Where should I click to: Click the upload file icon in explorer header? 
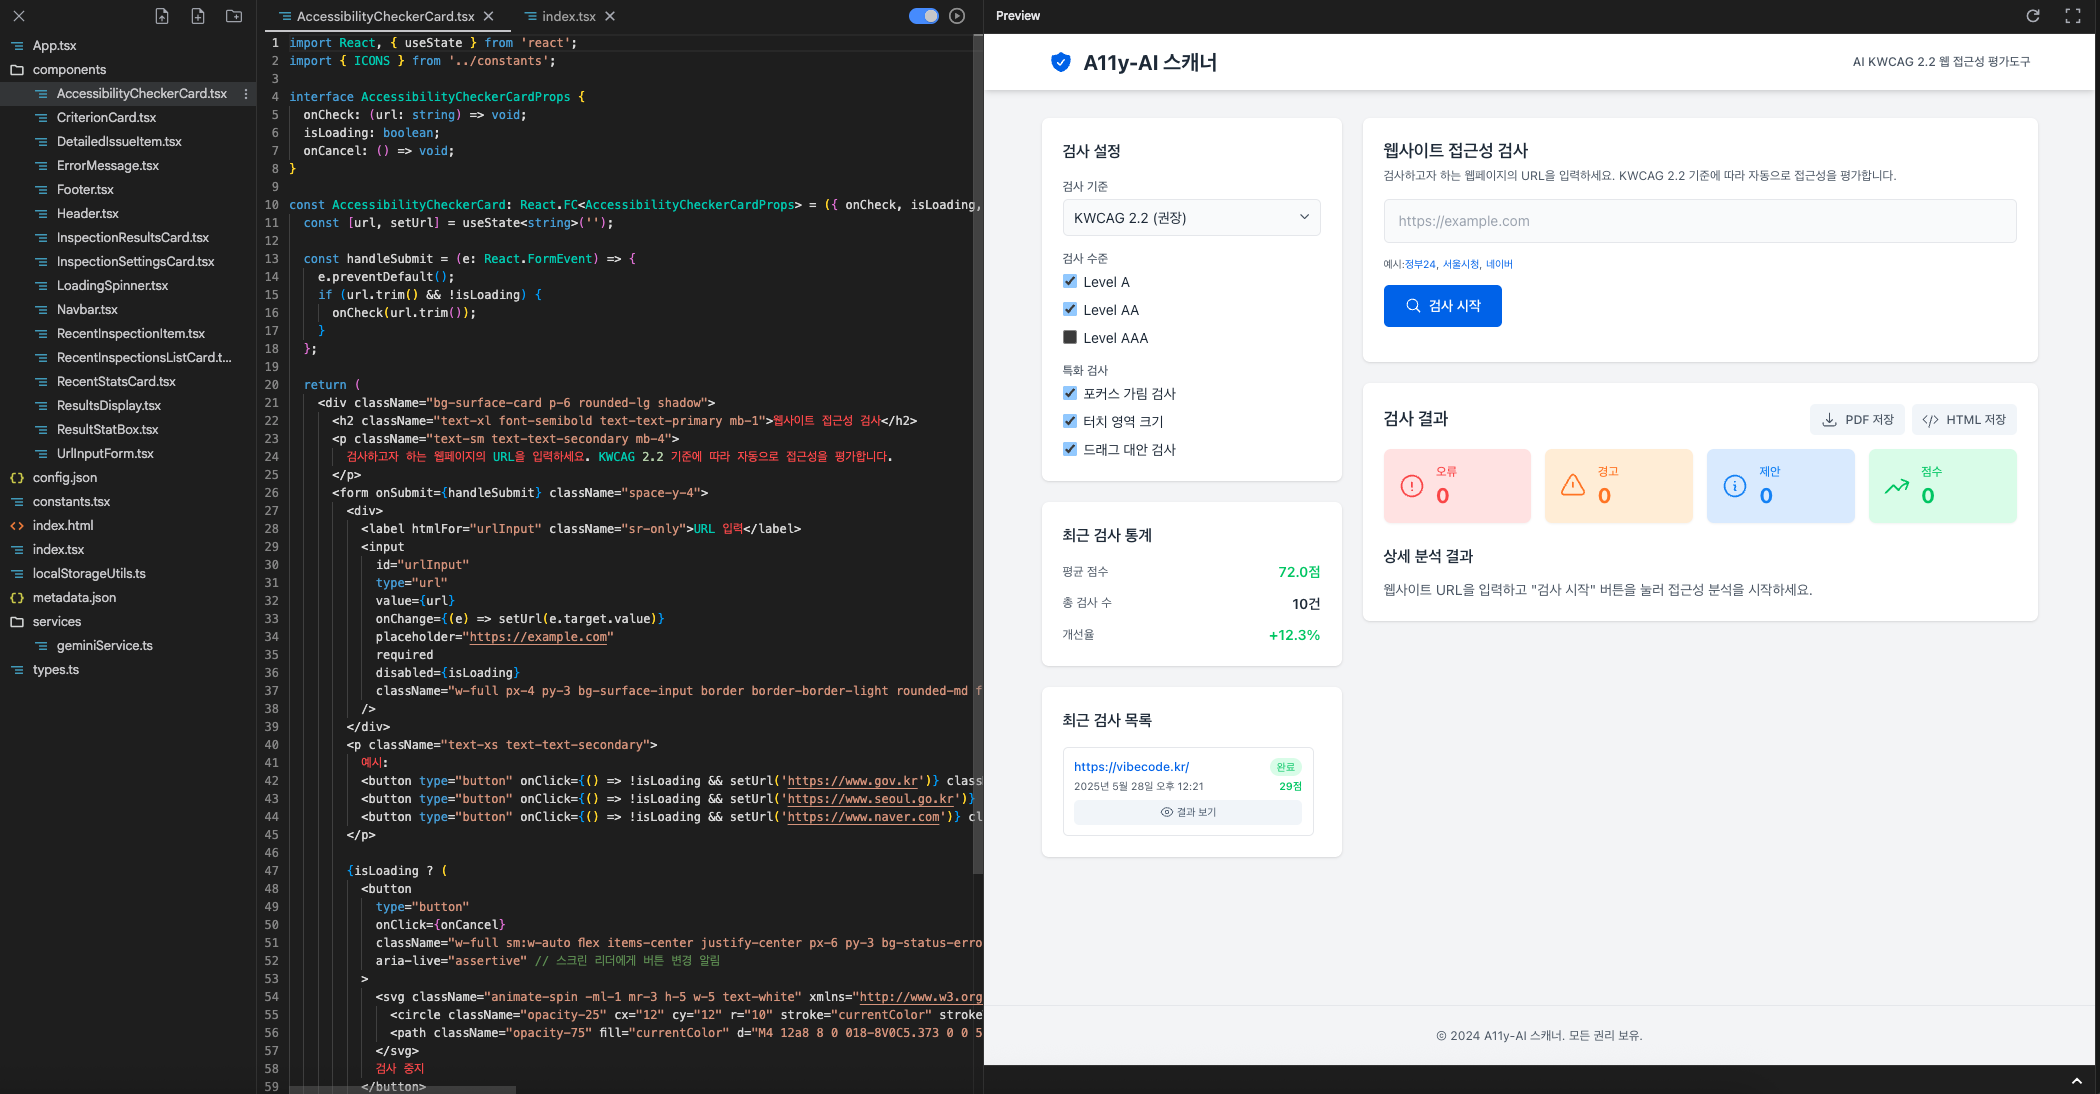coord(162,16)
